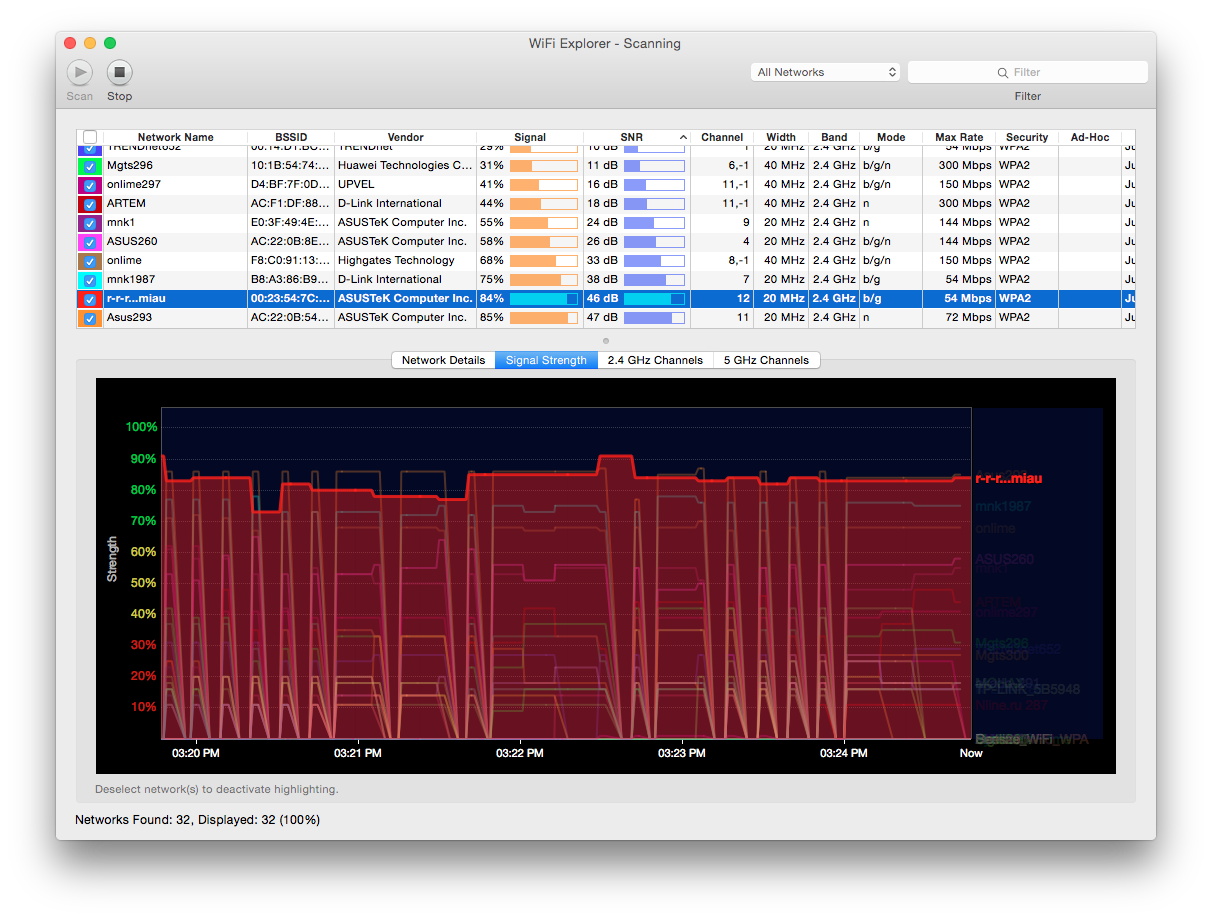The height and width of the screenshot is (920, 1212).
Task: Click 75% signal value in mnk1987 row
Action: click(491, 280)
